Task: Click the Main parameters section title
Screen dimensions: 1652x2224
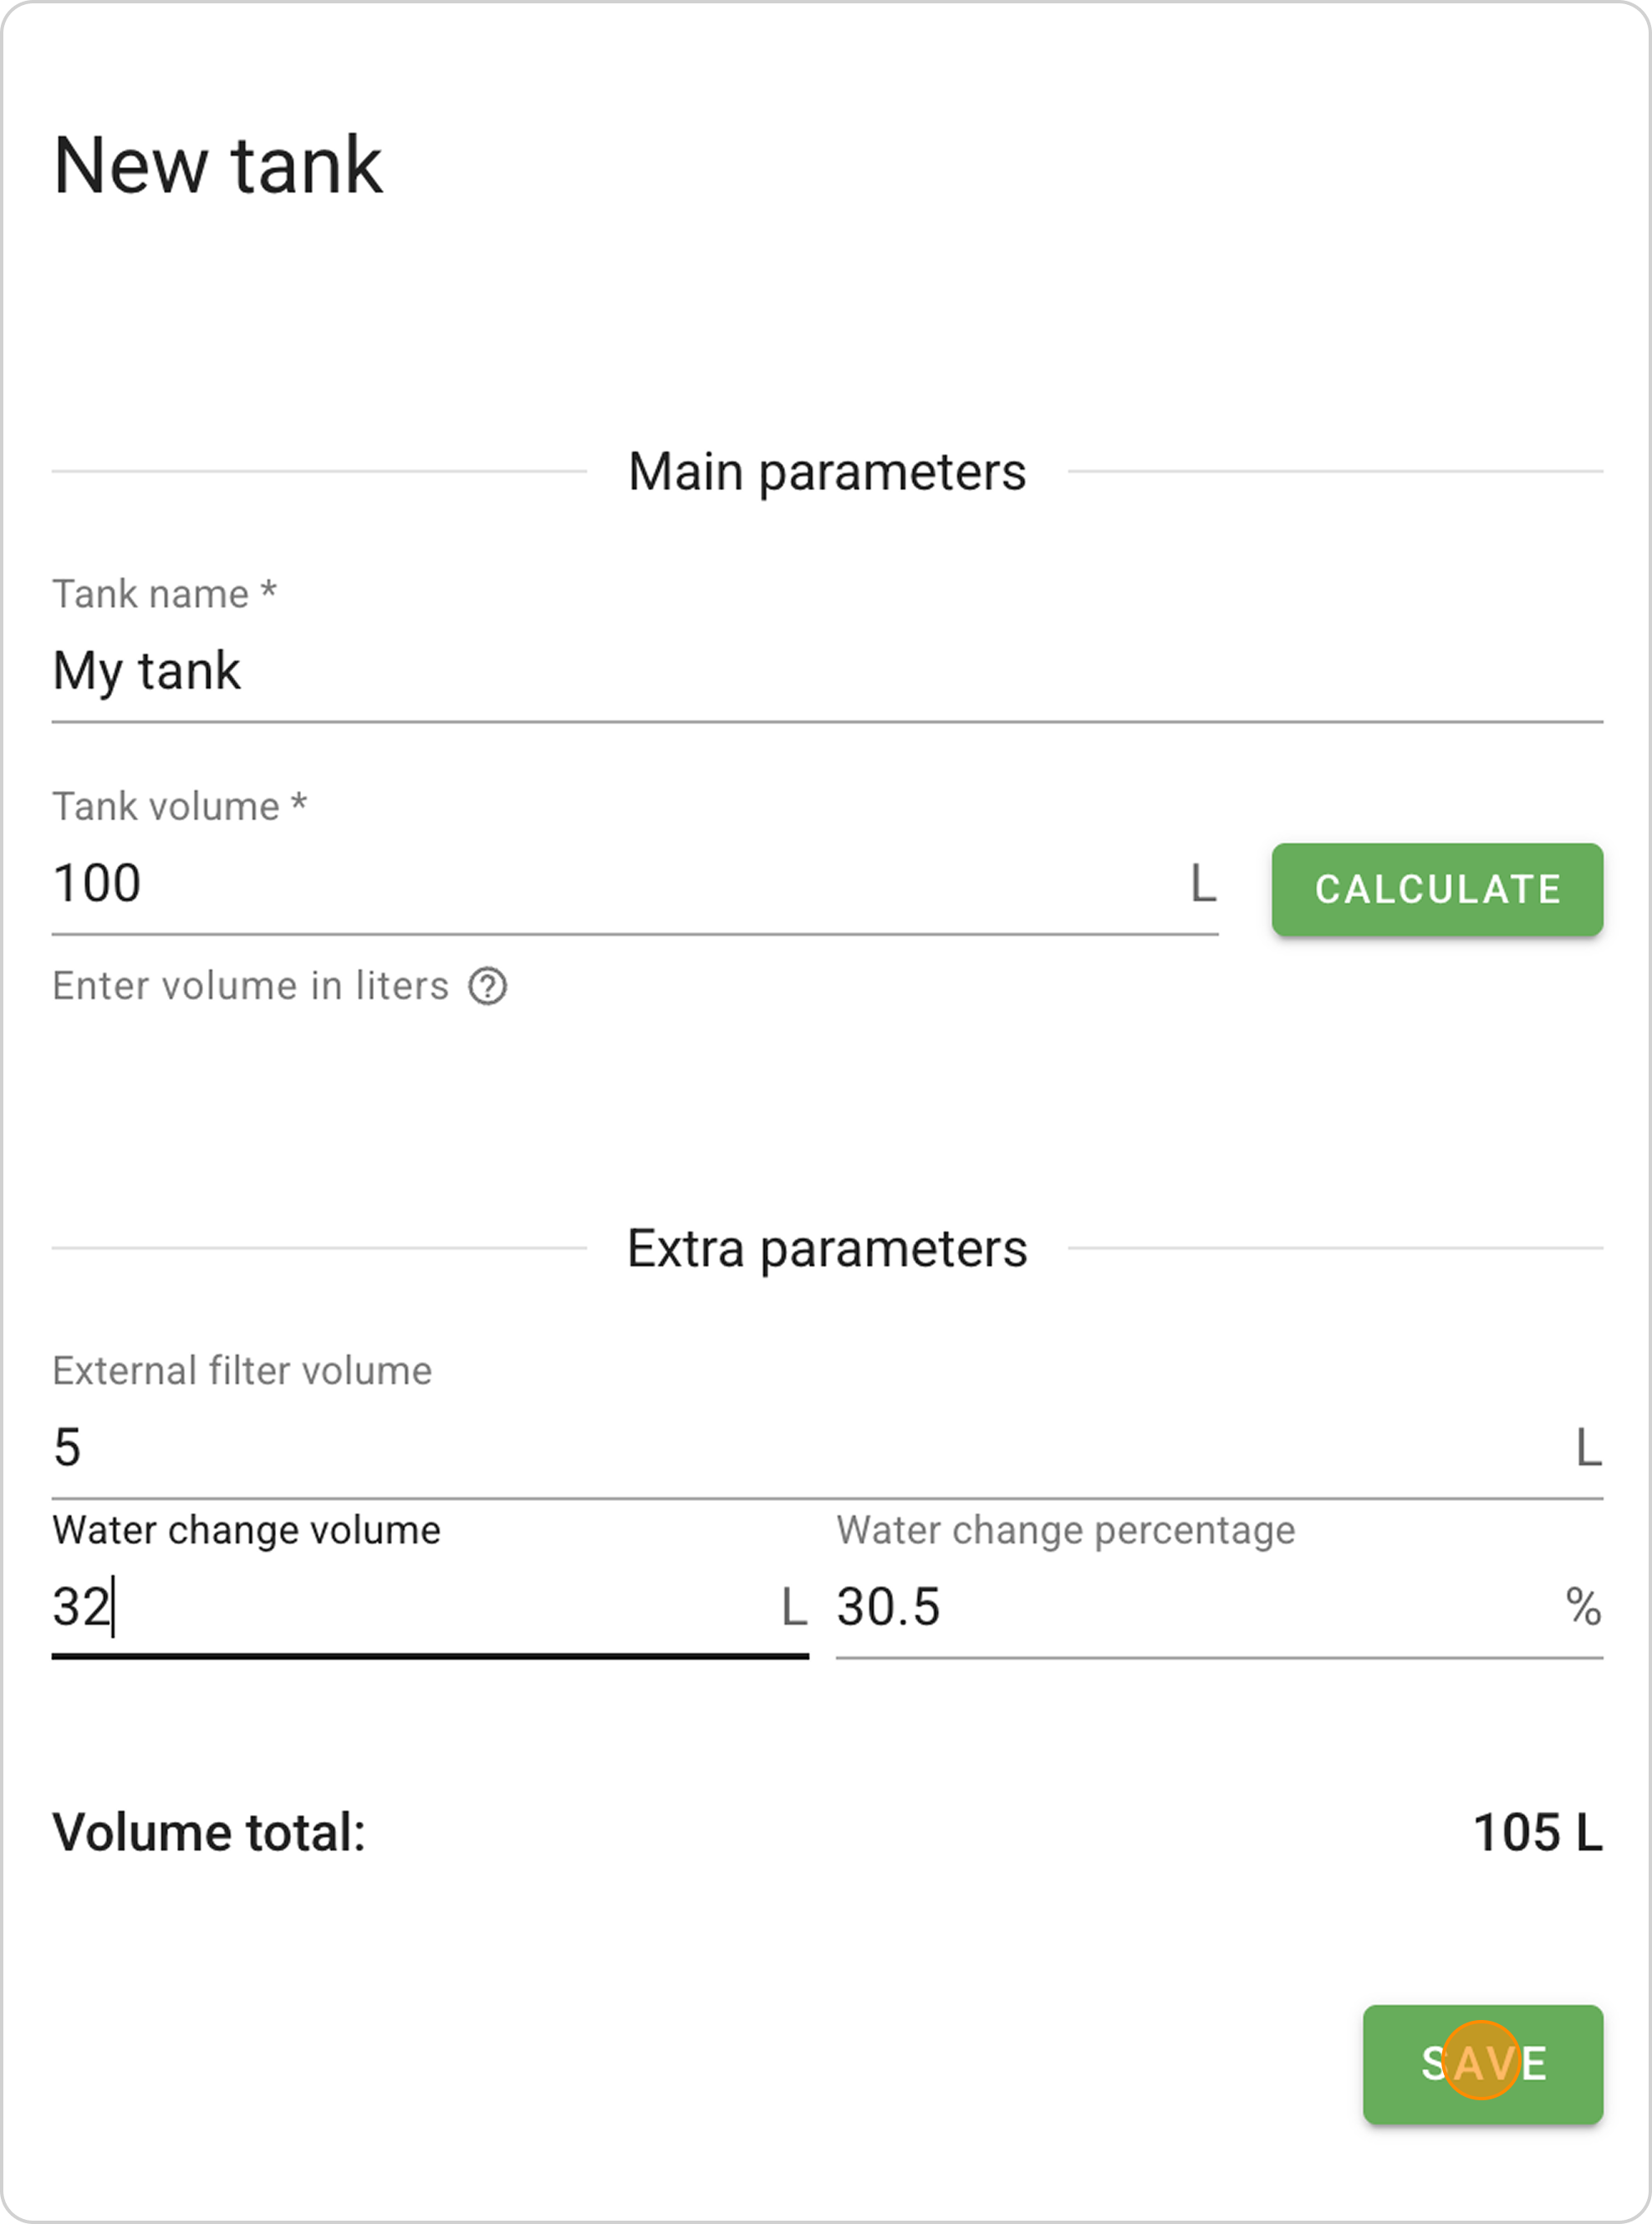Action: pos(827,472)
